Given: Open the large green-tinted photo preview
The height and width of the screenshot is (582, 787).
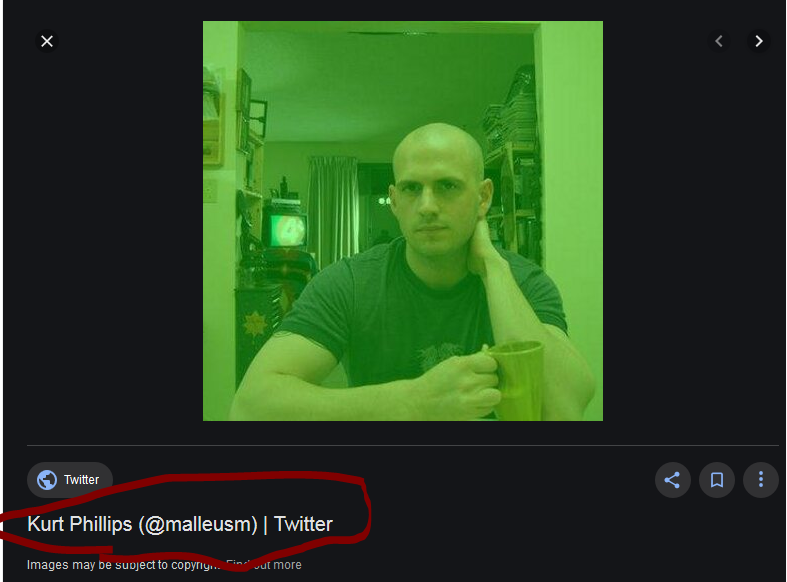Looking at the screenshot, I should click(x=403, y=221).
